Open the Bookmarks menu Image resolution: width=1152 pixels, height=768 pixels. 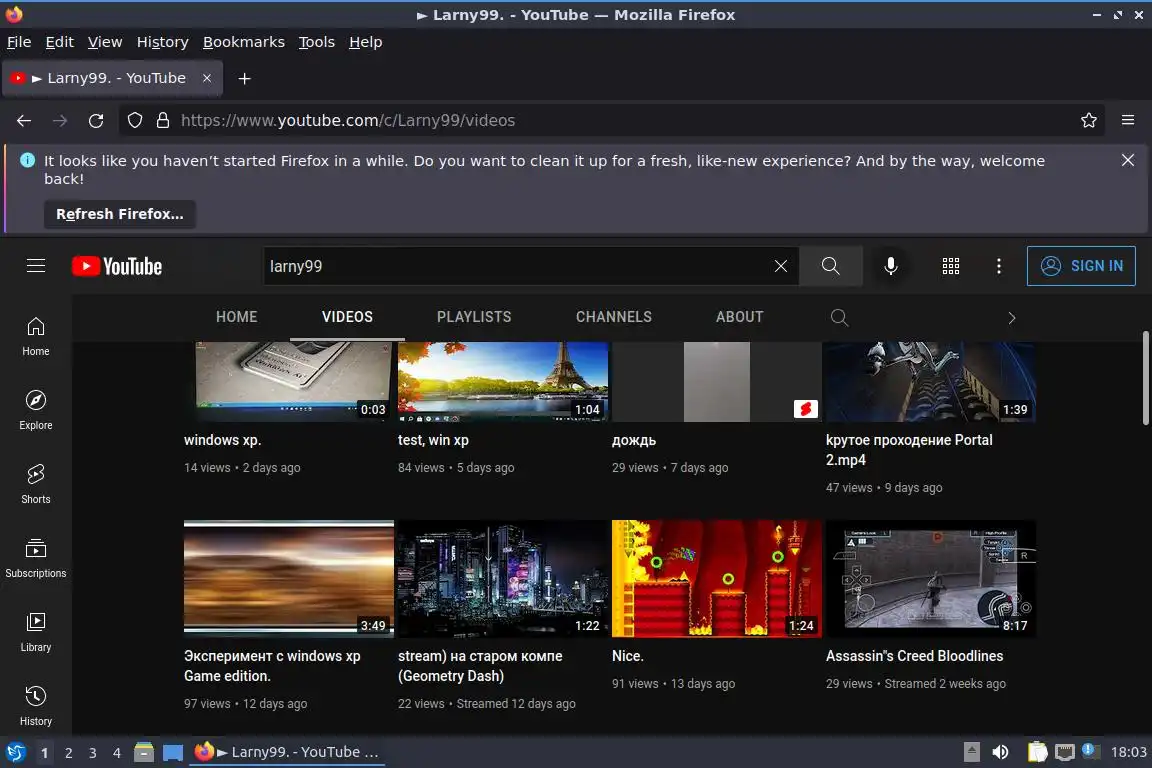(x=244, y=42)
